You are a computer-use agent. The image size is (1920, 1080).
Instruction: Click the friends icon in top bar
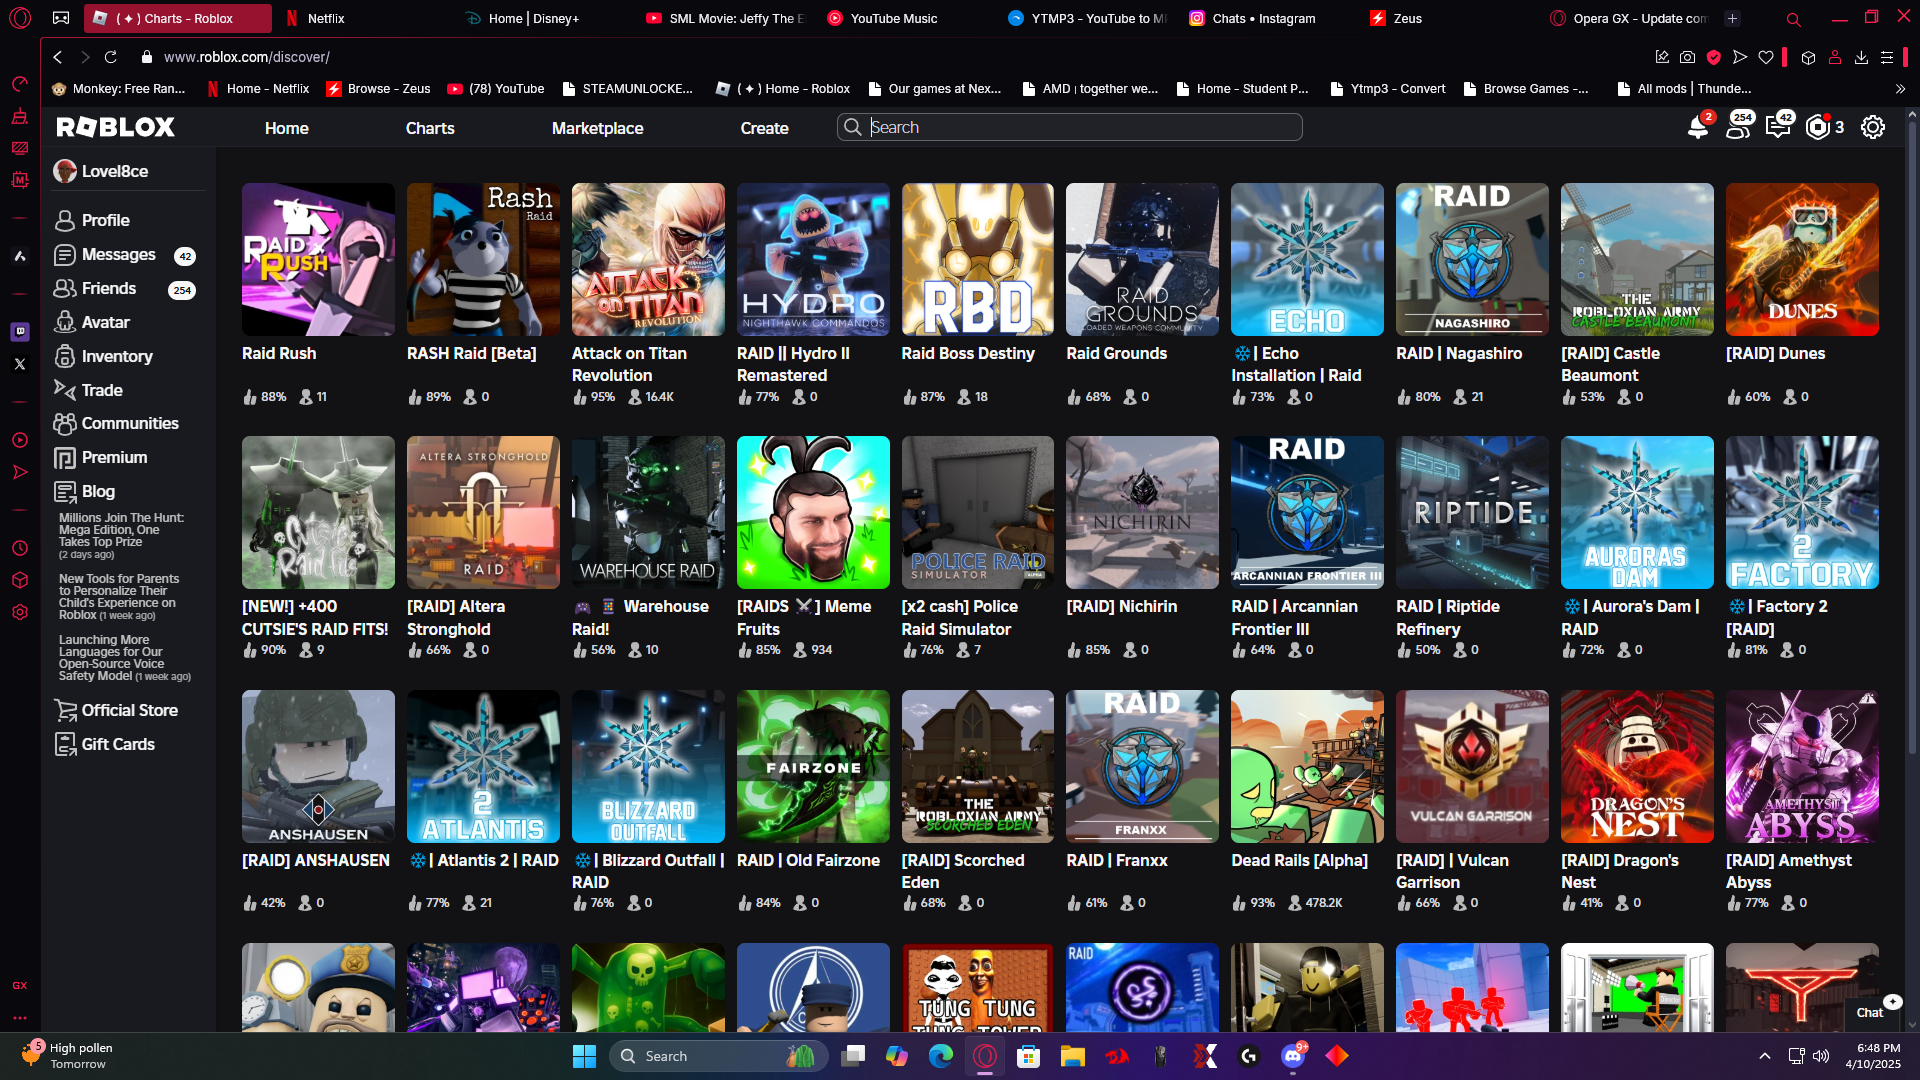[1738, 128]
